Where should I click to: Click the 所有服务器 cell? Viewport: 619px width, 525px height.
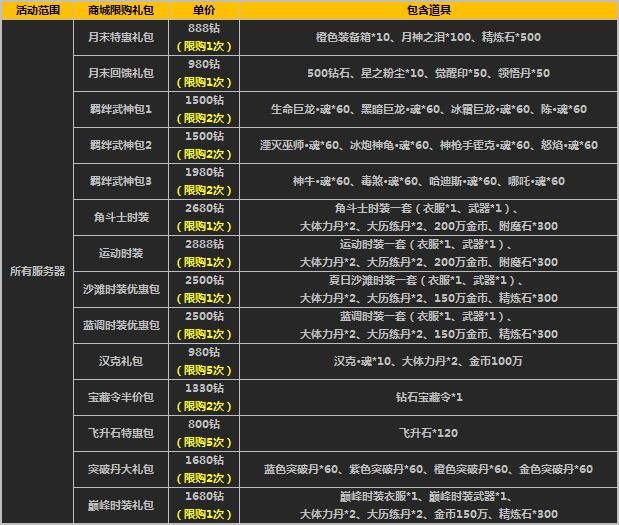tap(36, 271)
